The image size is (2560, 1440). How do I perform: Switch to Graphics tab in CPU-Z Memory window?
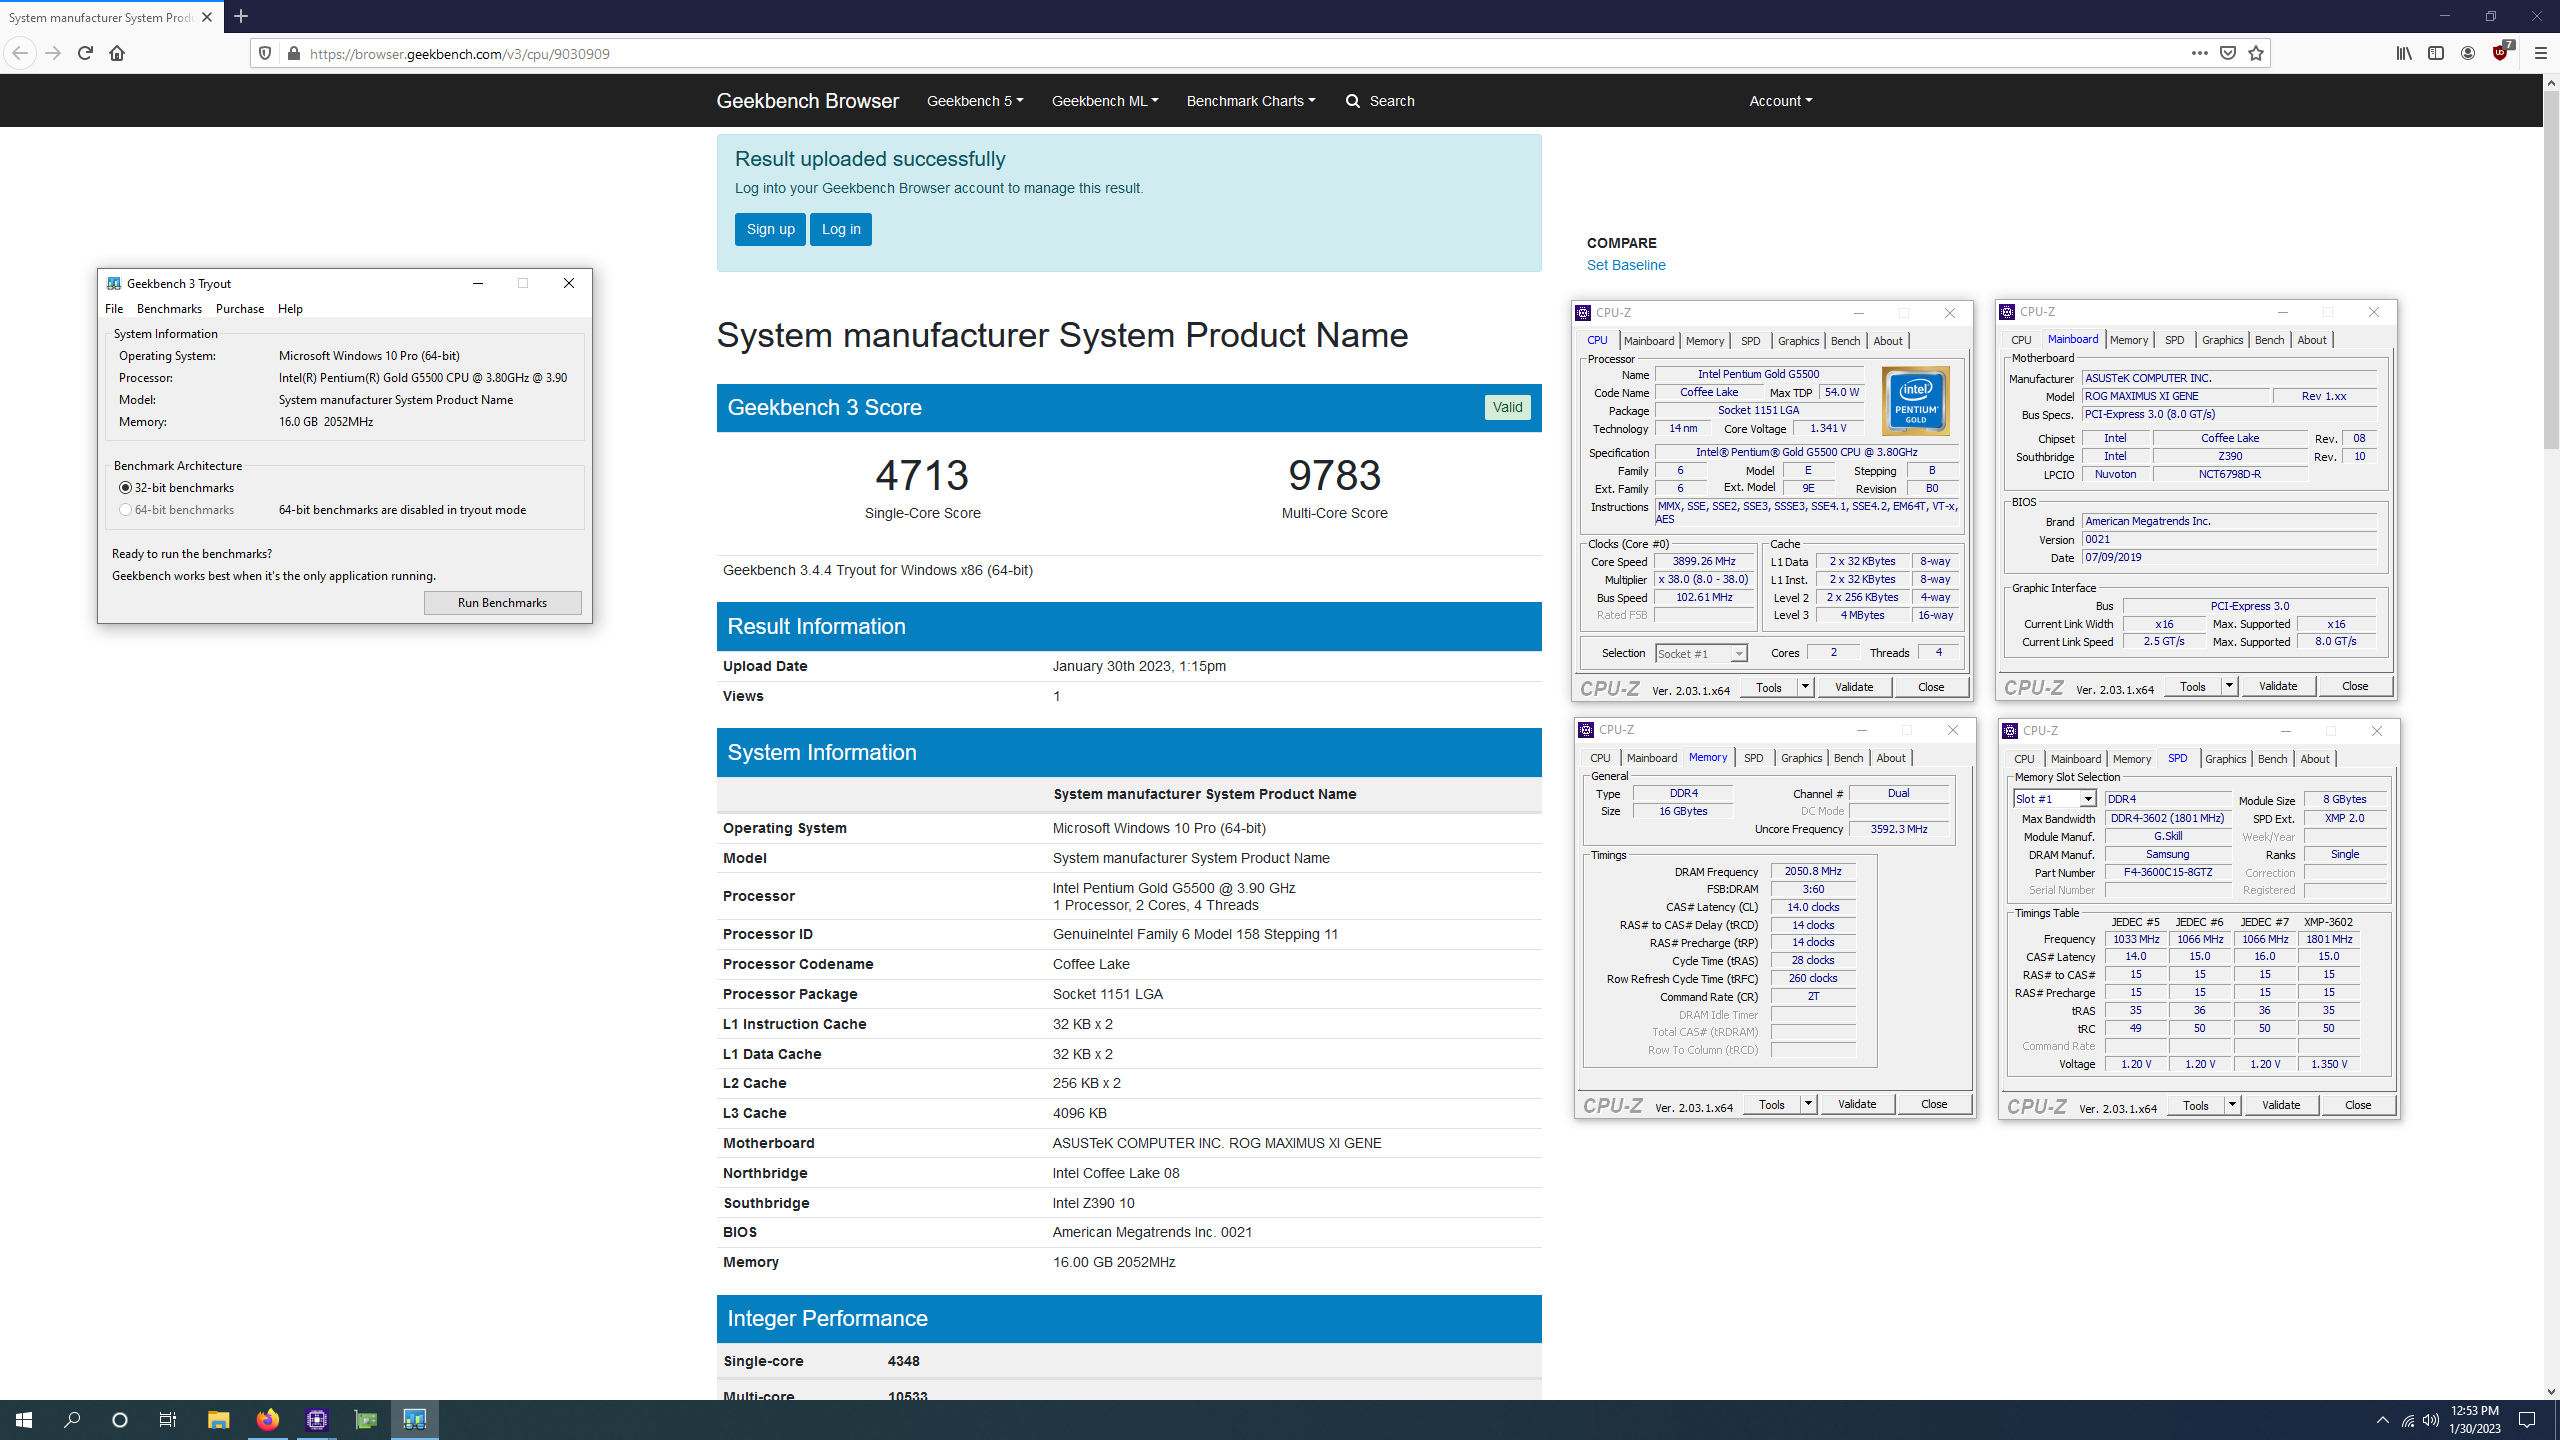(x=1802, y=758)
